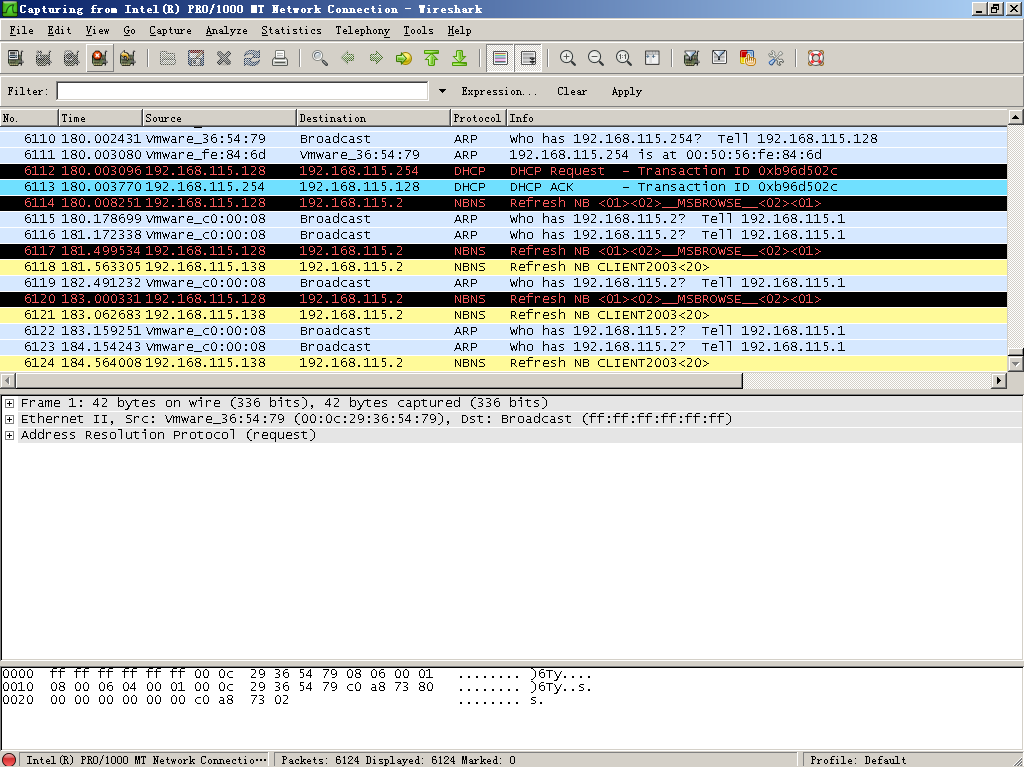Jump to the last packet
Image resolution: width=1024 pixels, height=768 pixels.
tap(460, 58)
